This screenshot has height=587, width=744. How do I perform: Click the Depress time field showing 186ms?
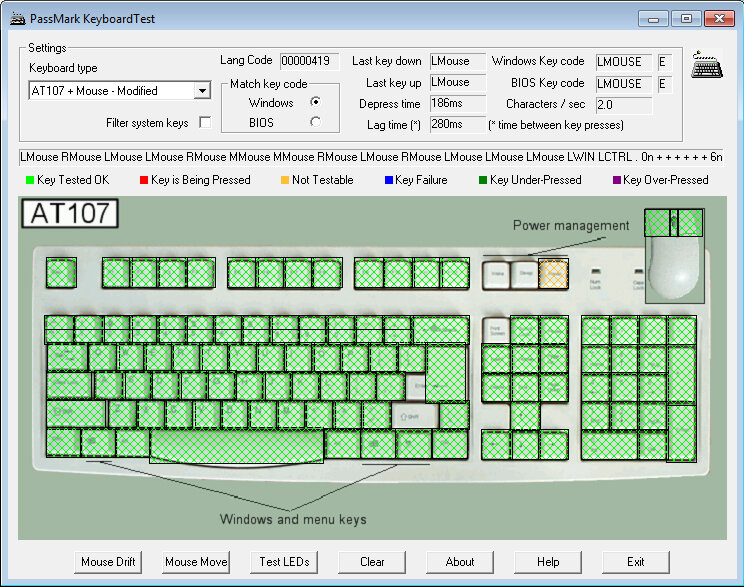(x=458, y=103)
